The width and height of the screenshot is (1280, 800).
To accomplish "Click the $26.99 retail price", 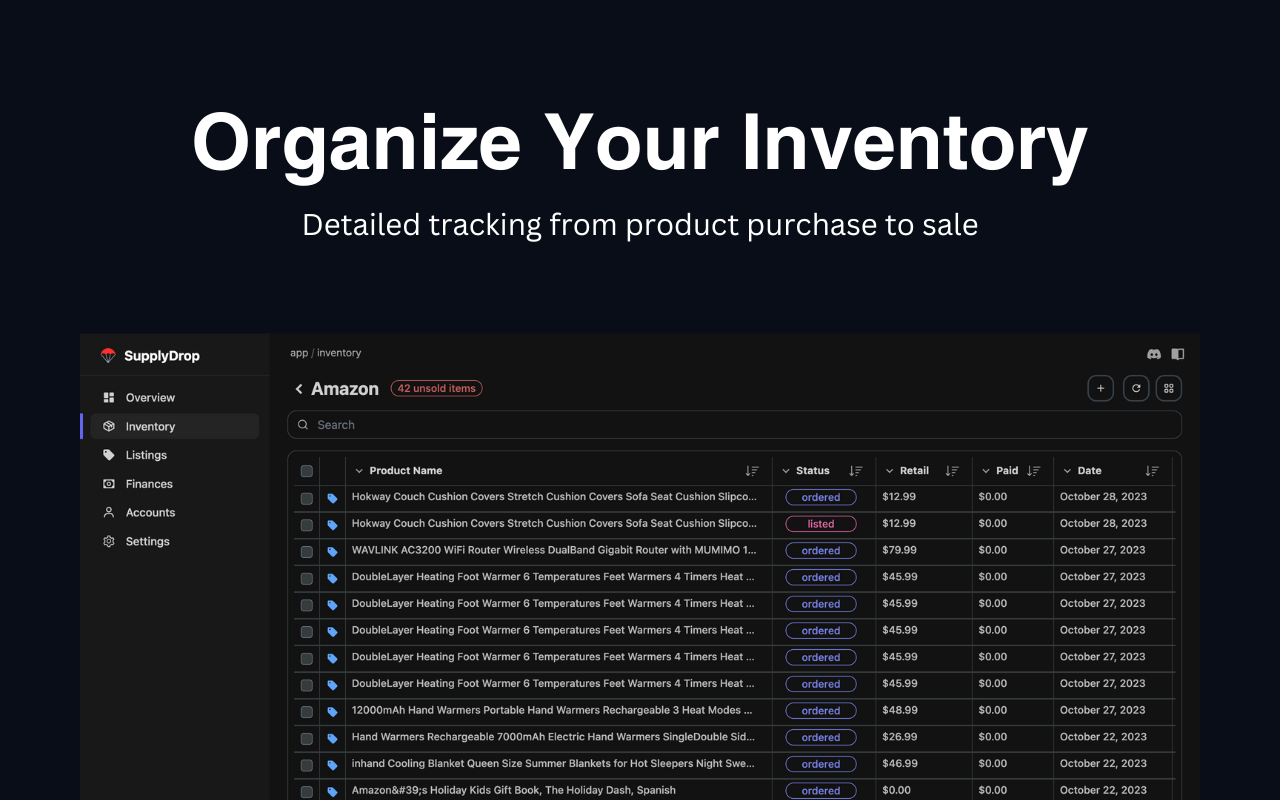I will [x=900, y=737].
